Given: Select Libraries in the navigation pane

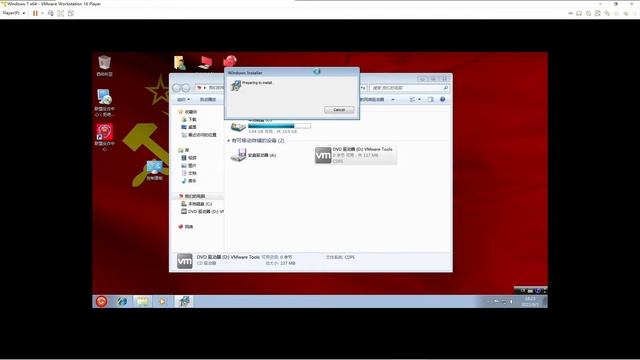Looking at the screenshot, I should [184, 150].
